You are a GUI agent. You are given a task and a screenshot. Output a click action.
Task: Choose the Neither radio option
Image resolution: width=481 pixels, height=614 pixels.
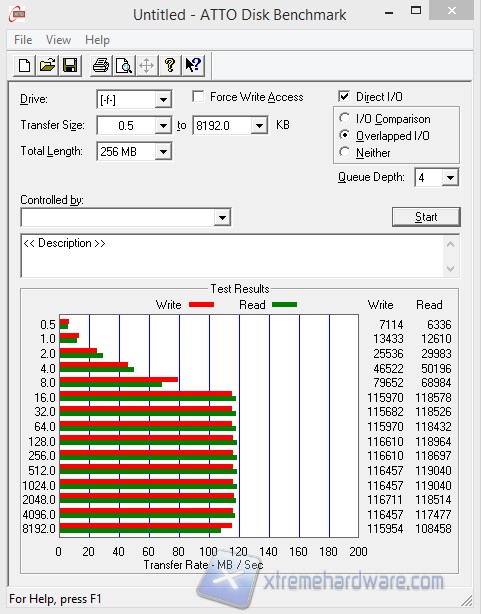(x=344, y=152)
